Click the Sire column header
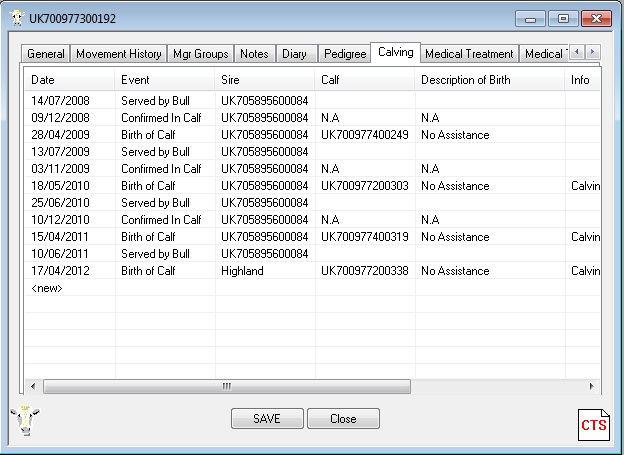The width and height of the screenshot is (624, 455). click(265, 80)
